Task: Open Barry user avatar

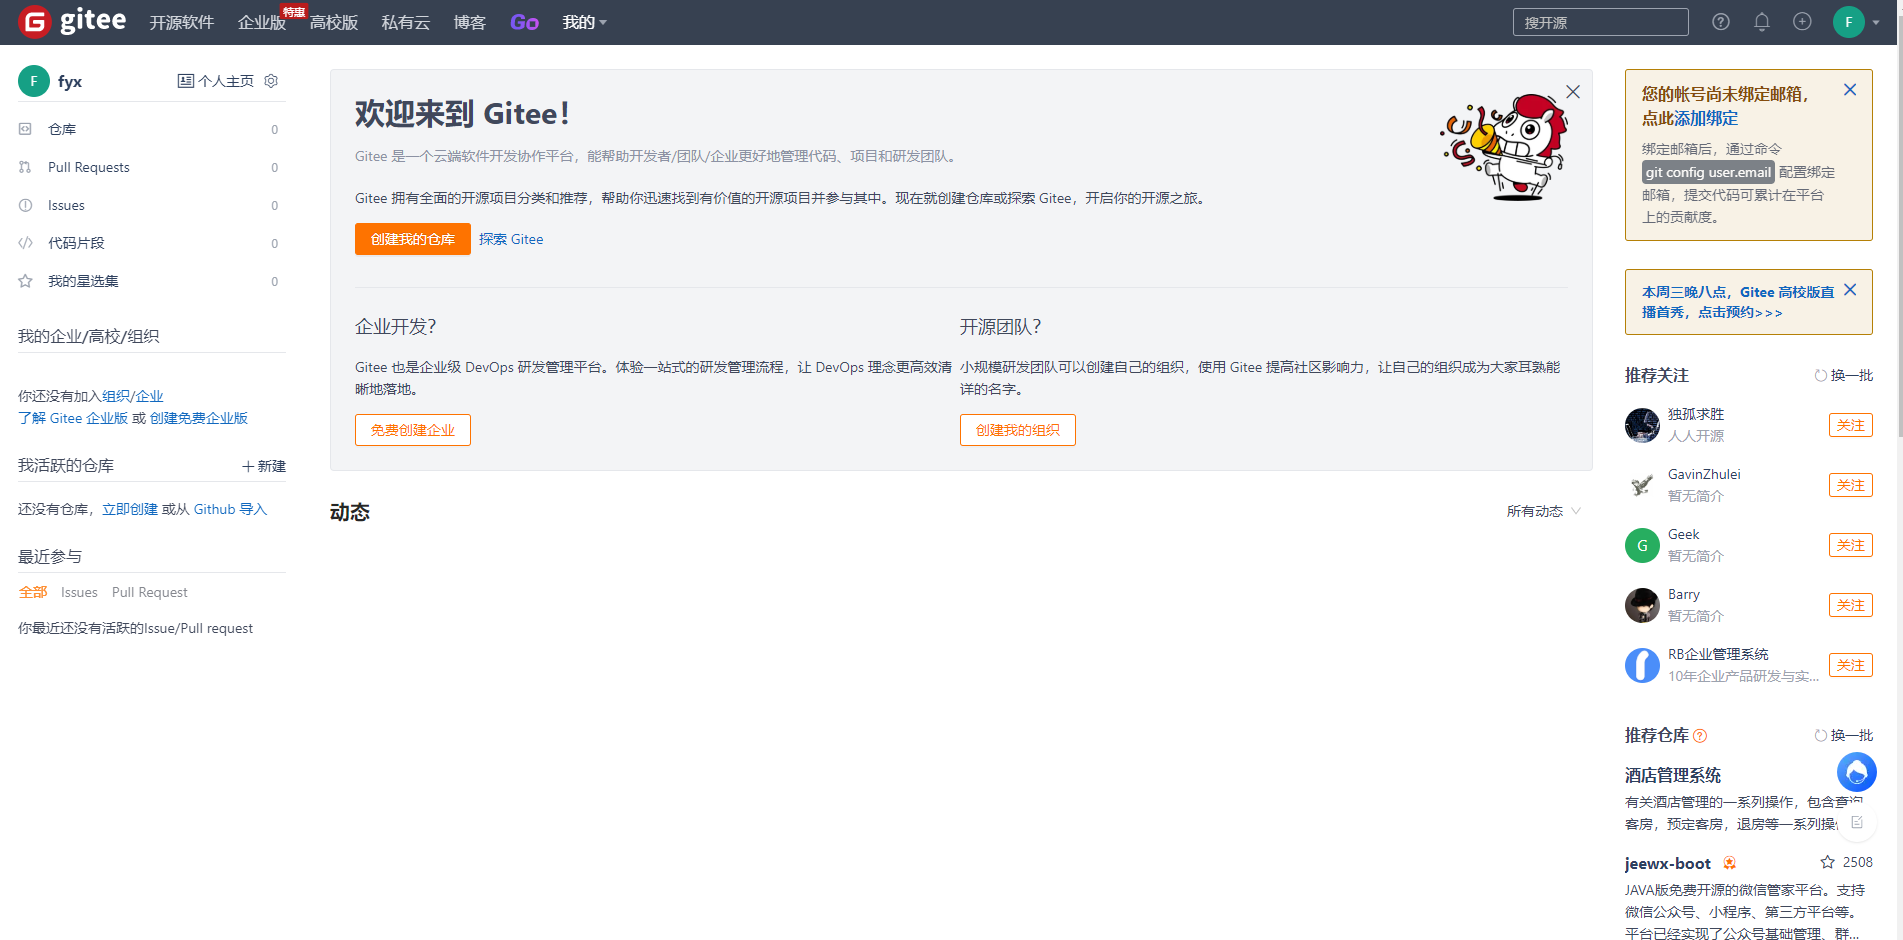Action: click(x=1642, y=605)
